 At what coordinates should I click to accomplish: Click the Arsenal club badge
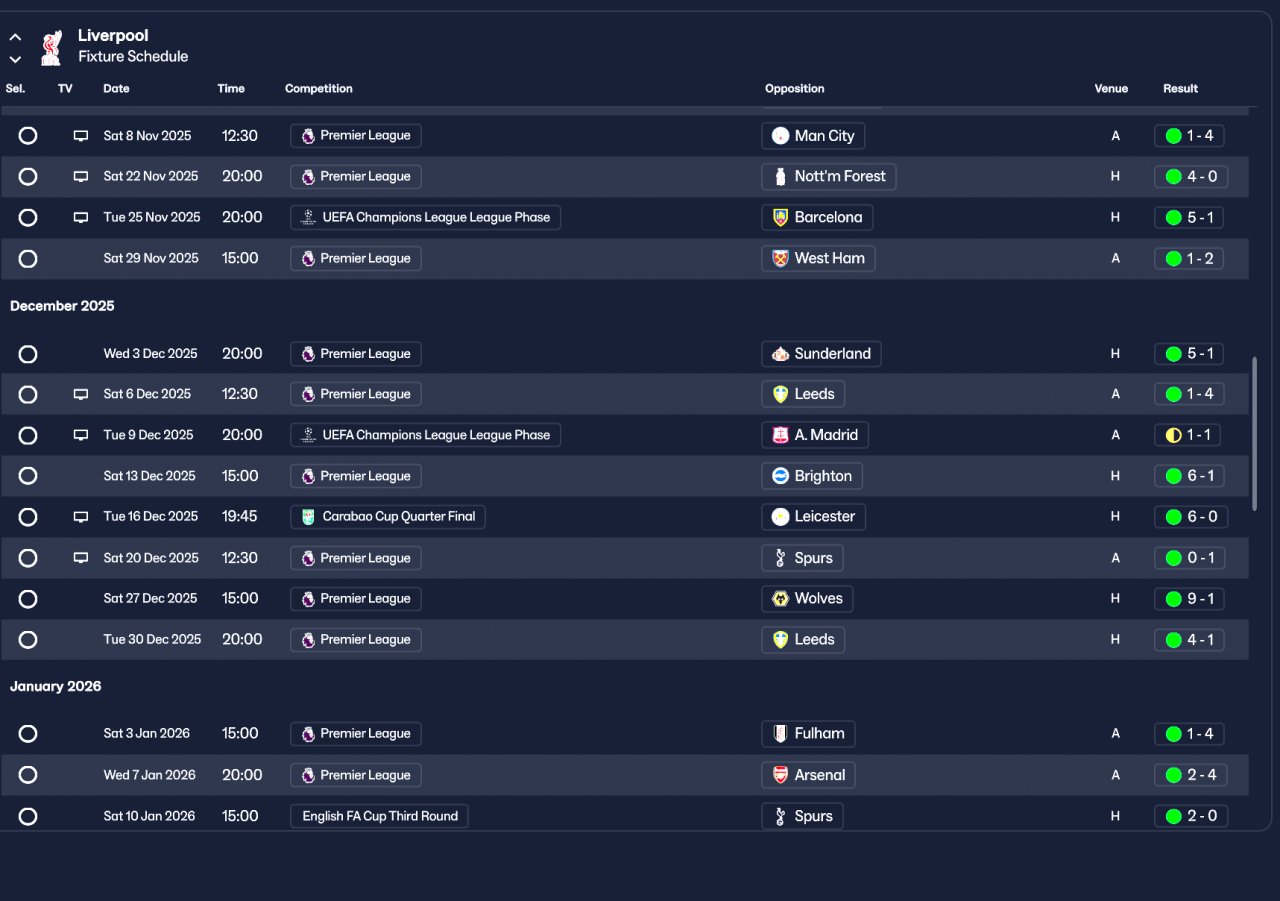(781, 775)
